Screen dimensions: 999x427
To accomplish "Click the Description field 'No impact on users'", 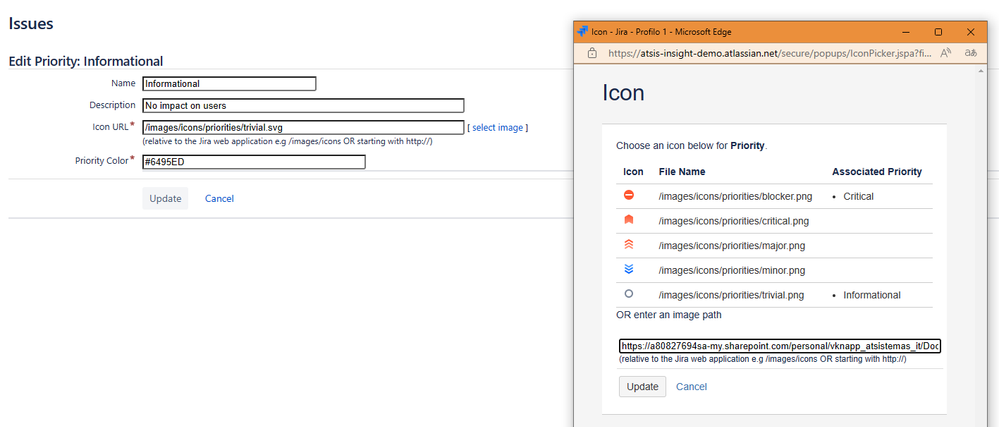I will tap(303, 106).
